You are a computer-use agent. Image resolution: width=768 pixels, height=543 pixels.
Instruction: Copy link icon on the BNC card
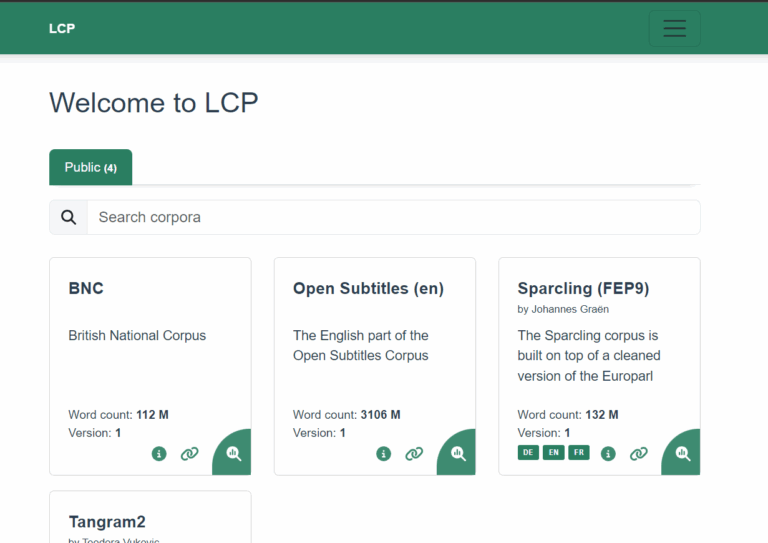click(x=190, y=454)
